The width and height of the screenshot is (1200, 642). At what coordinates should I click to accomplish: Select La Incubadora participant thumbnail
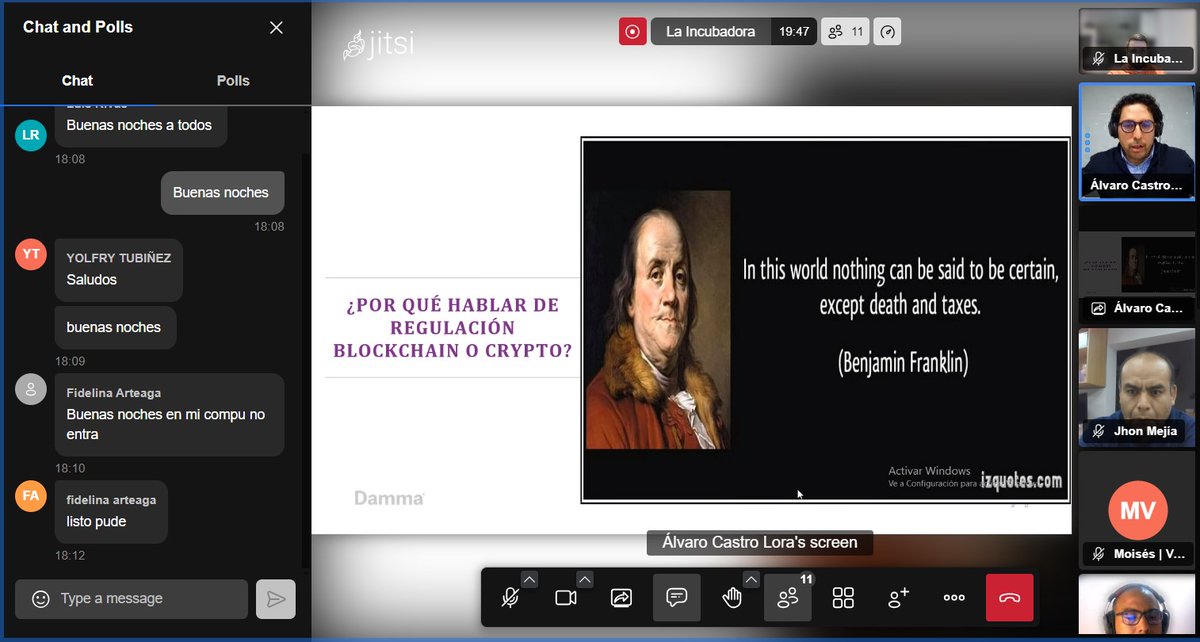[x=1136, y=40]
